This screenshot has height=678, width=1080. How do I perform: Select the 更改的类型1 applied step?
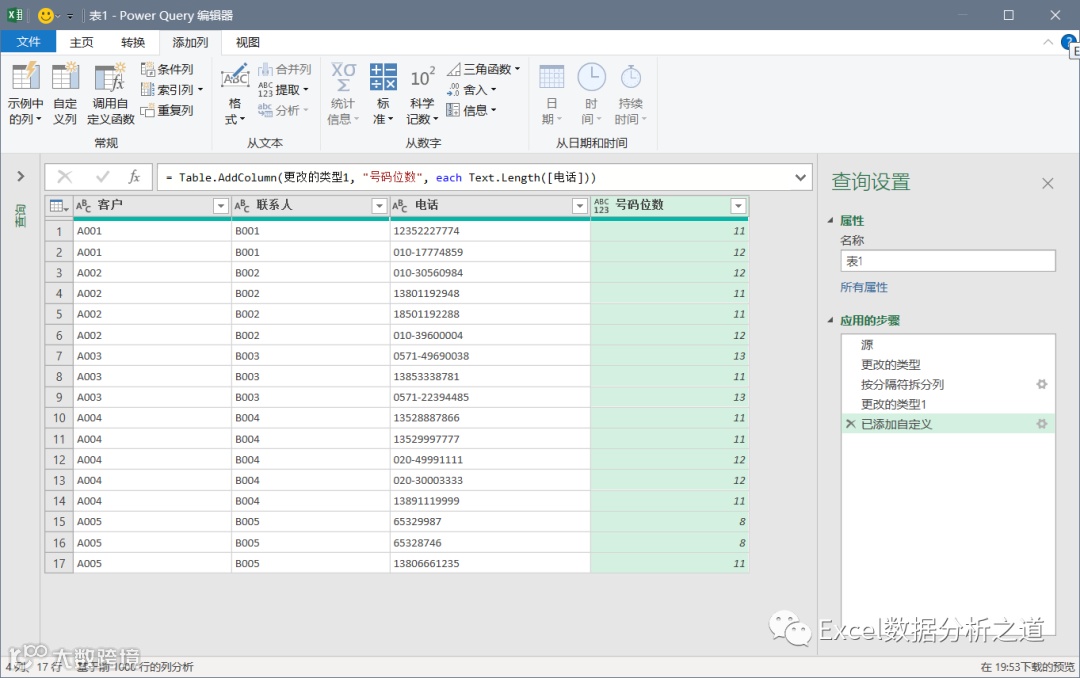click(948, 404)
